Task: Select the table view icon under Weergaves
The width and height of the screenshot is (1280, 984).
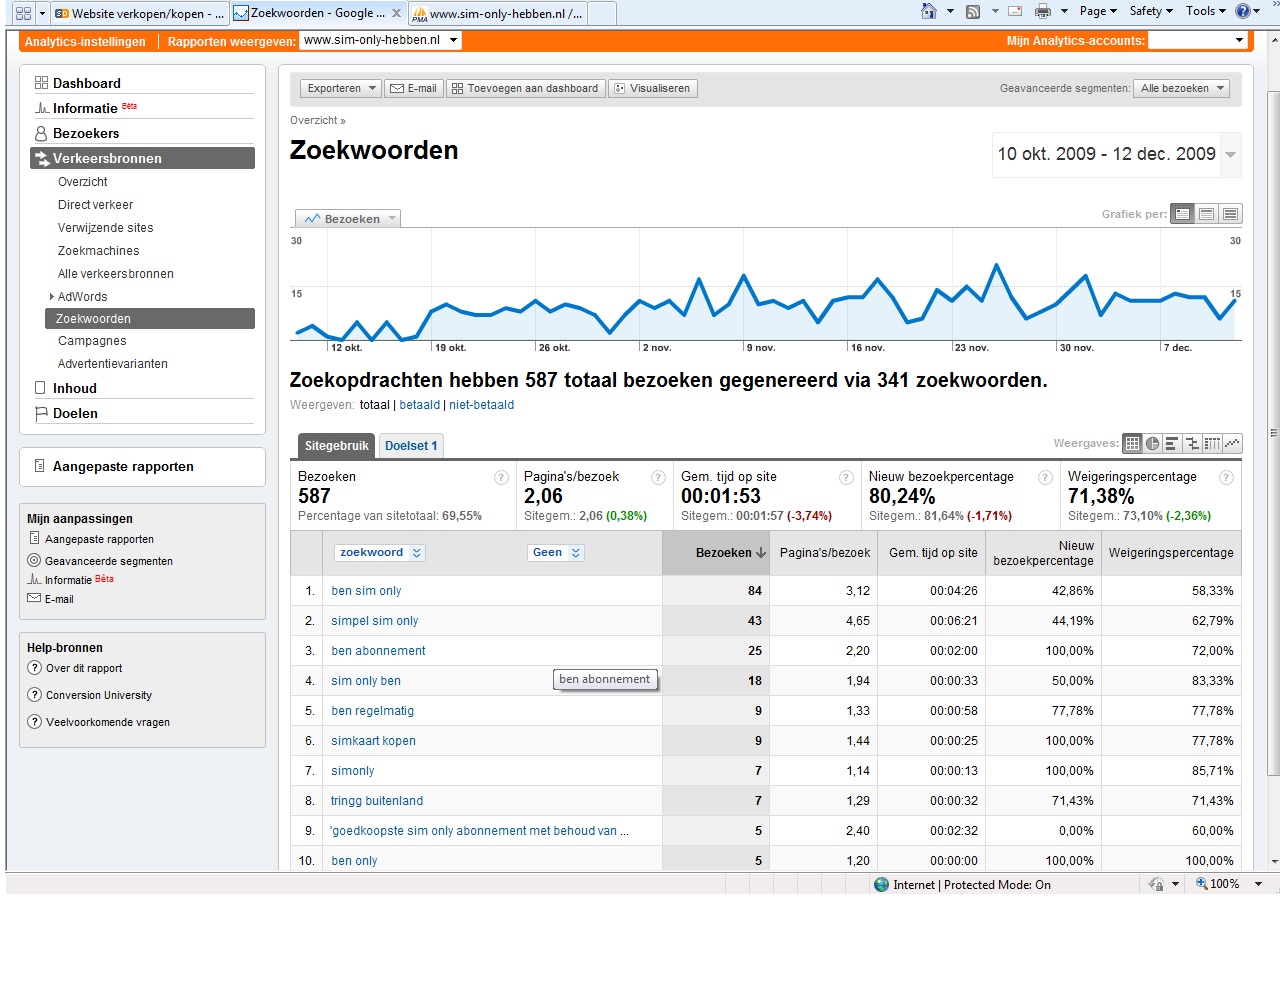Action: point(1132,443)
